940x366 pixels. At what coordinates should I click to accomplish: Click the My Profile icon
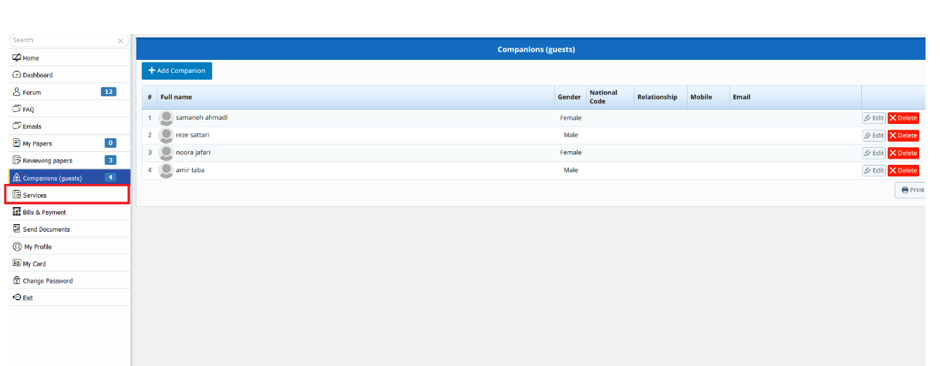point(17,246)
